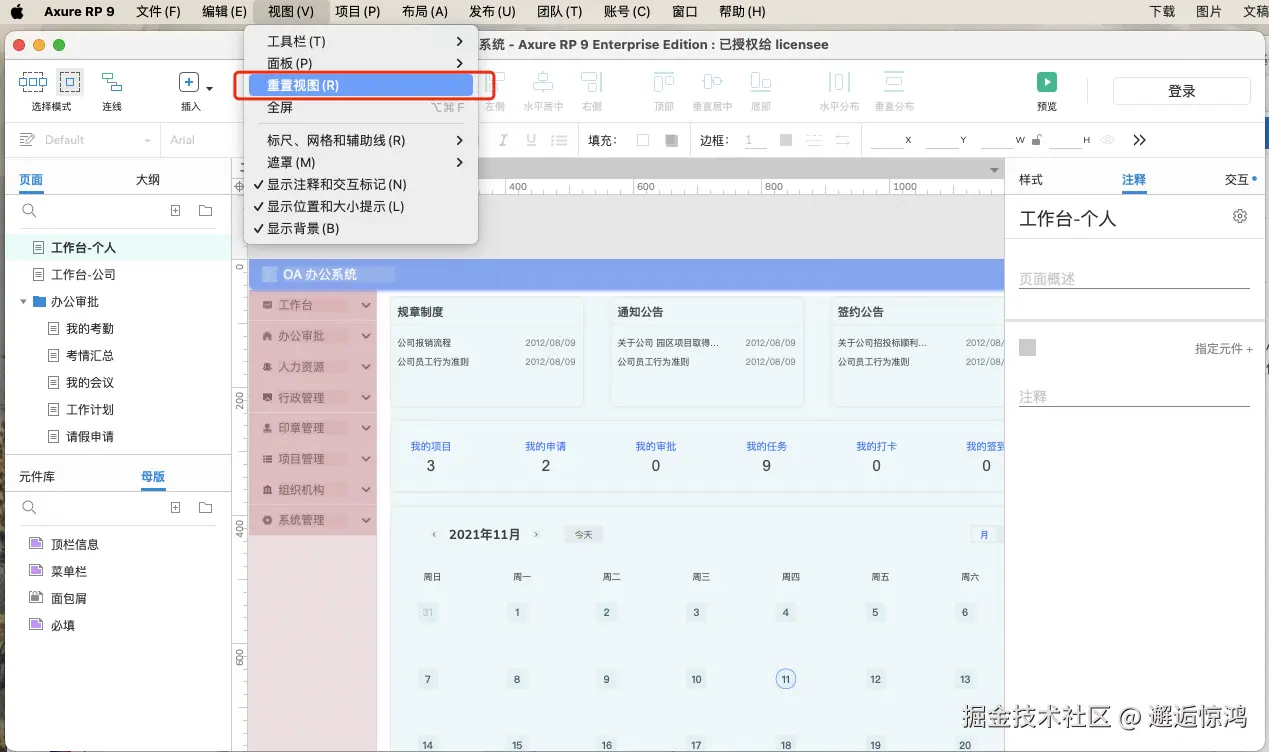This screenshot has width=1269, height=752.
Task: Open the dropdown arrow beside 插入
Action: pos(210,88)
